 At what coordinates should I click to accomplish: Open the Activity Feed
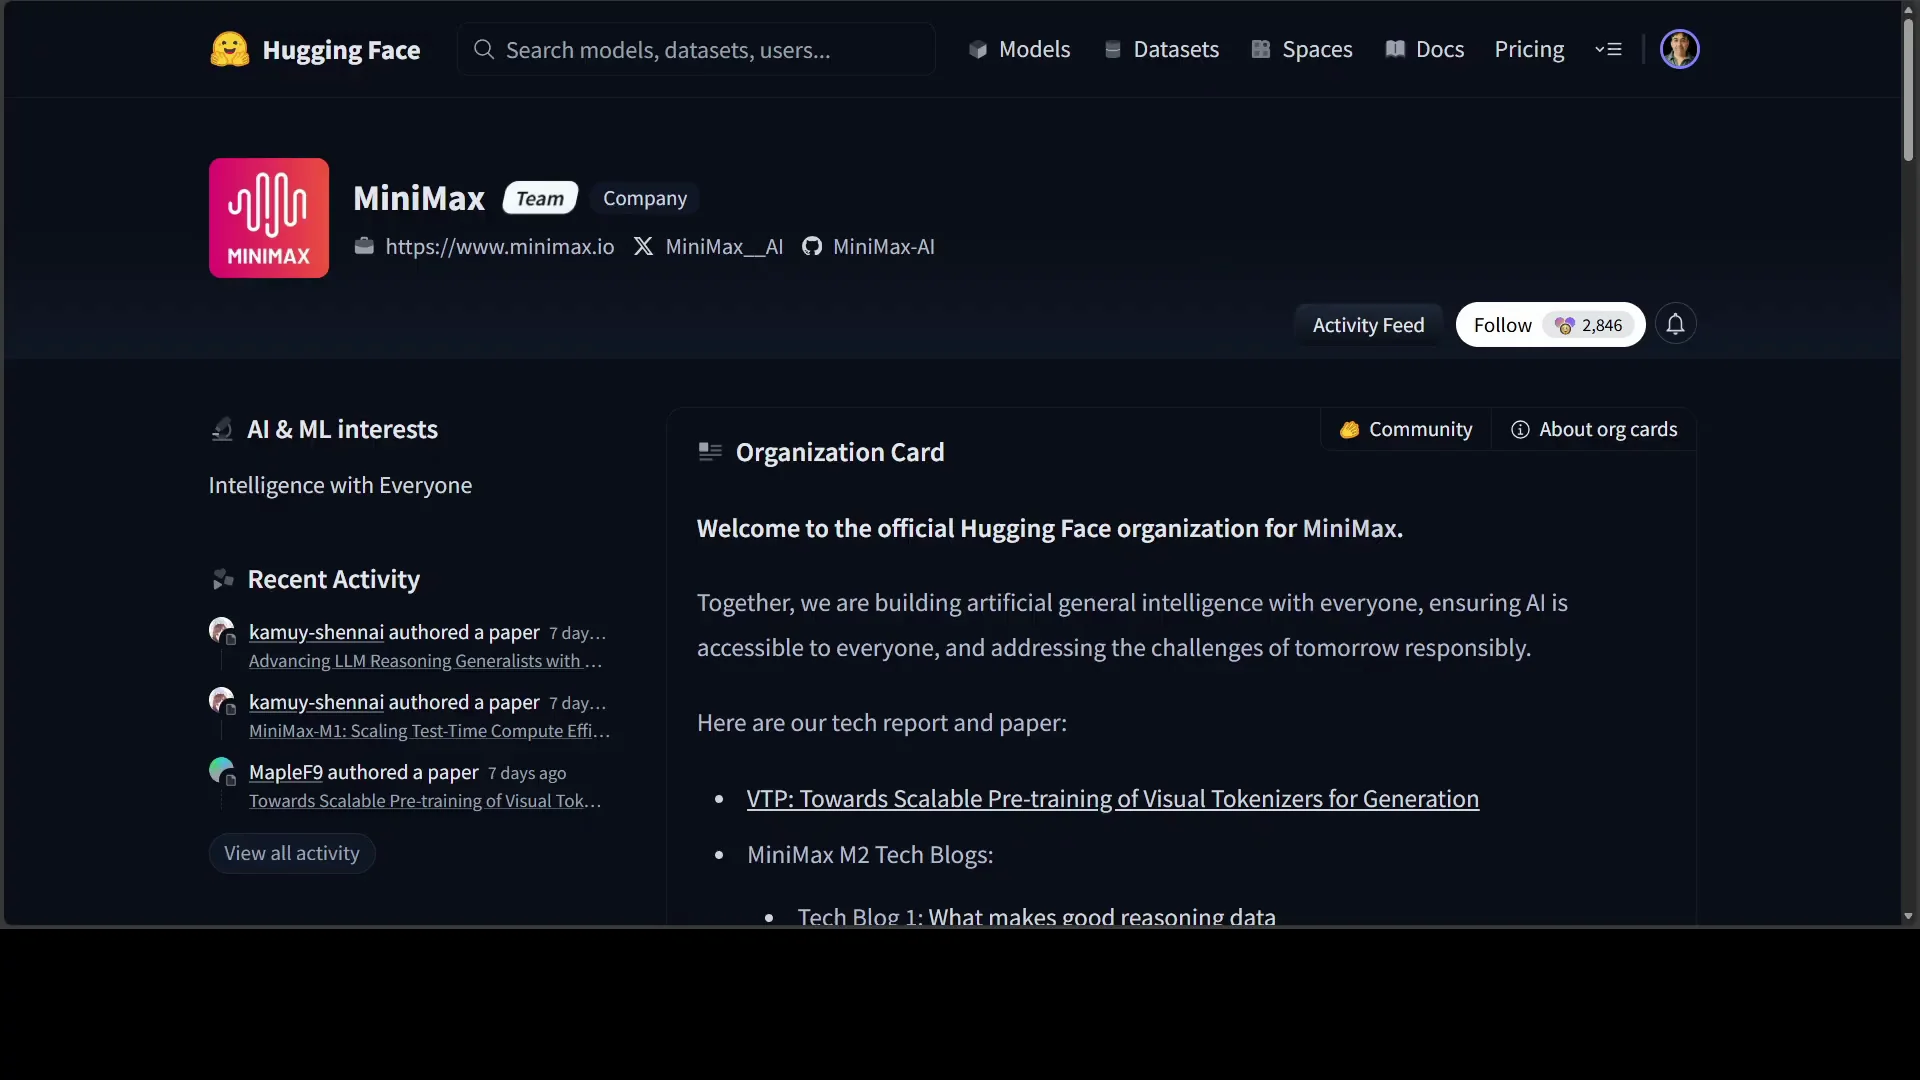[1367, 325]
